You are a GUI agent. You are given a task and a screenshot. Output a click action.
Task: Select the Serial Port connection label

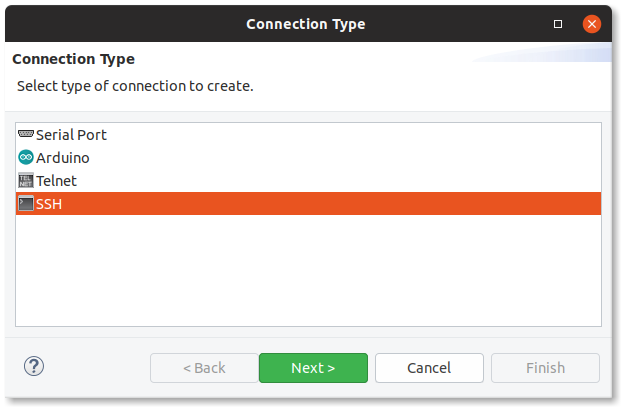point(71,135)
